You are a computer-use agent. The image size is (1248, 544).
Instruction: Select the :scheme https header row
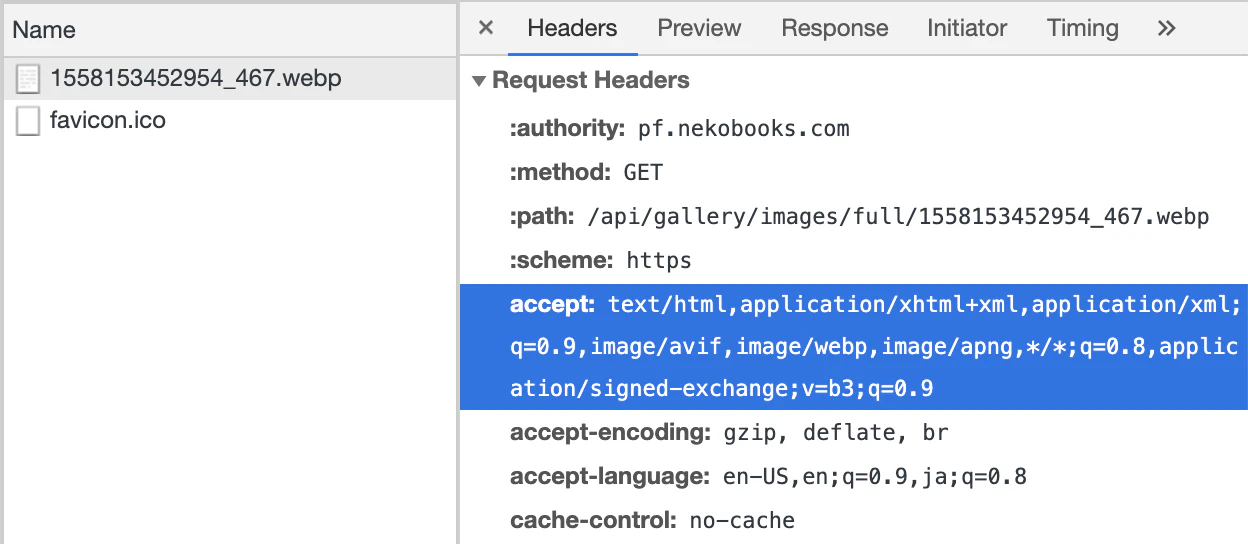pos(854,260)
